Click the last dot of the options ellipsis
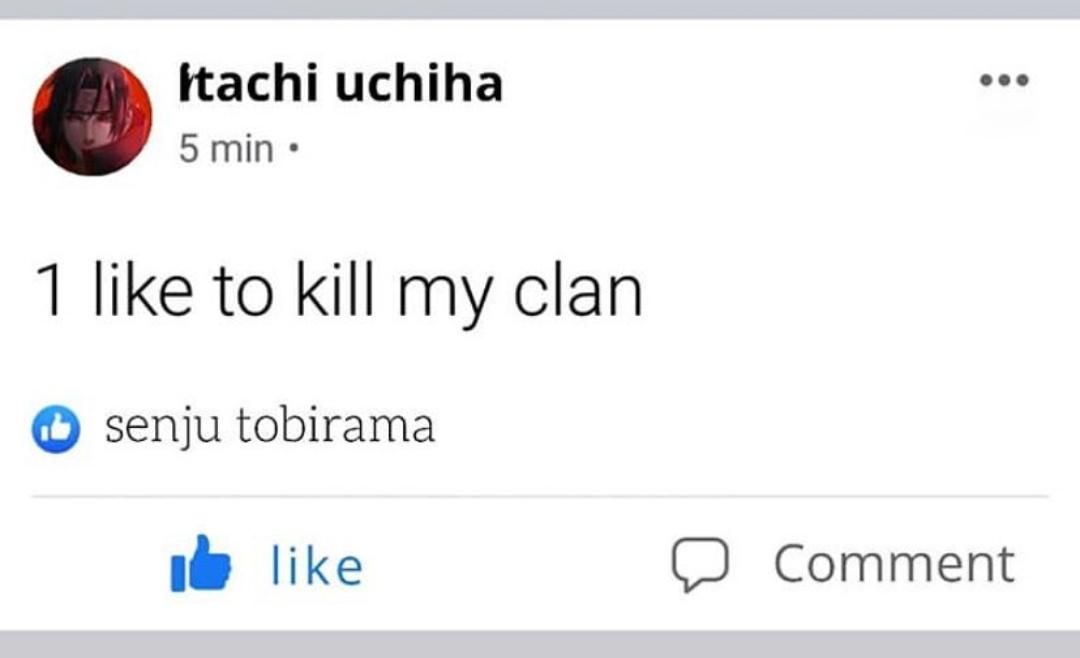 pos(1022,81)
